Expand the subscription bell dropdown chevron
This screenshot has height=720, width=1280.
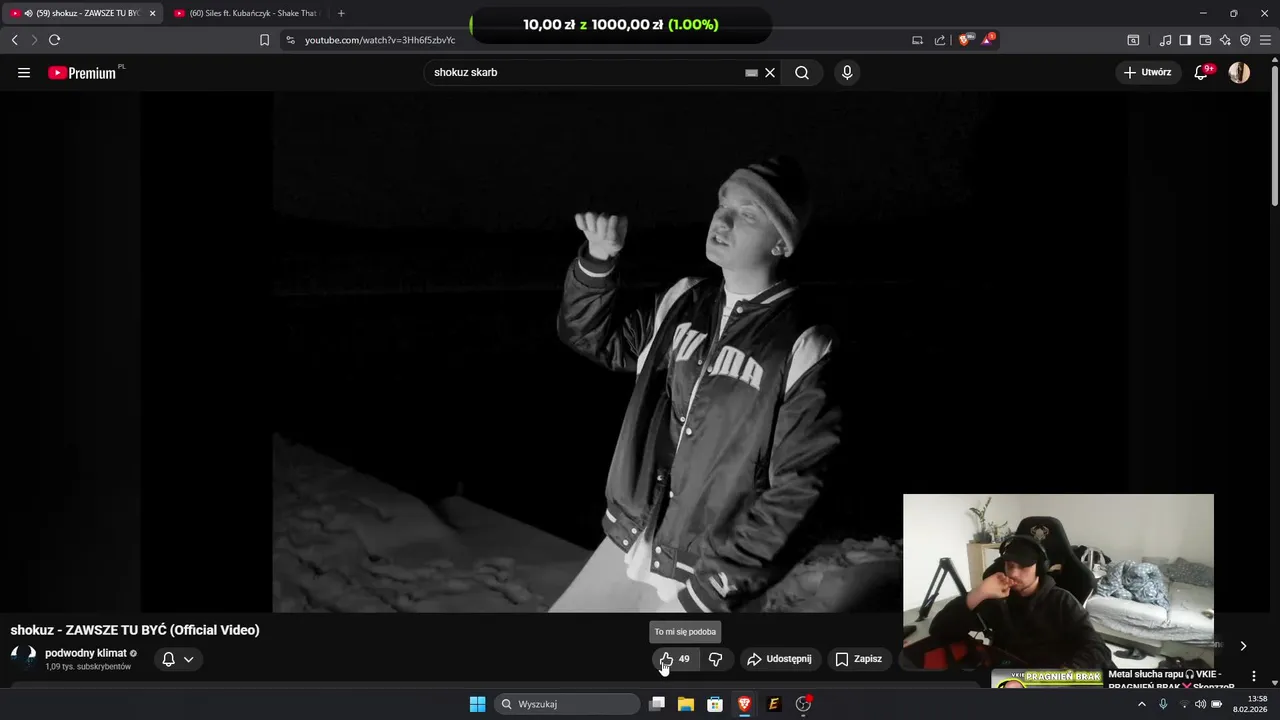tap(188, 659)
